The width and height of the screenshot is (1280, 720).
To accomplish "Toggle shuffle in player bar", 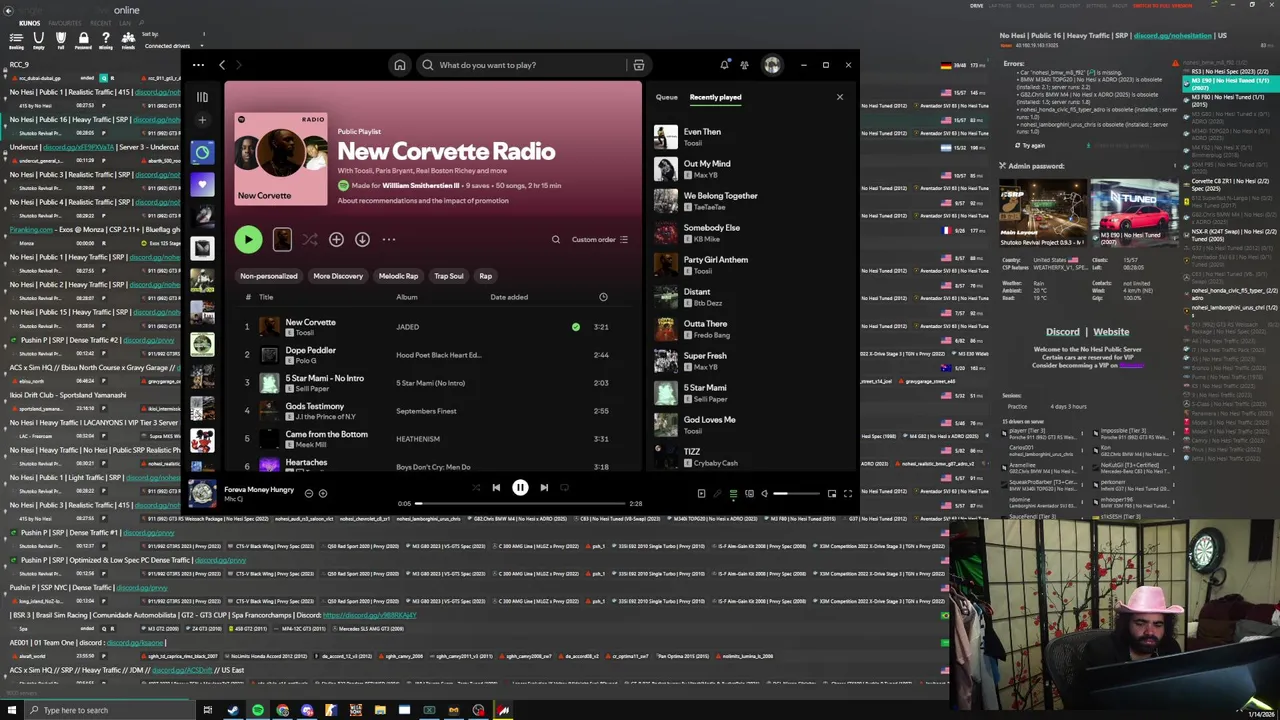I will tap(476, 487).
